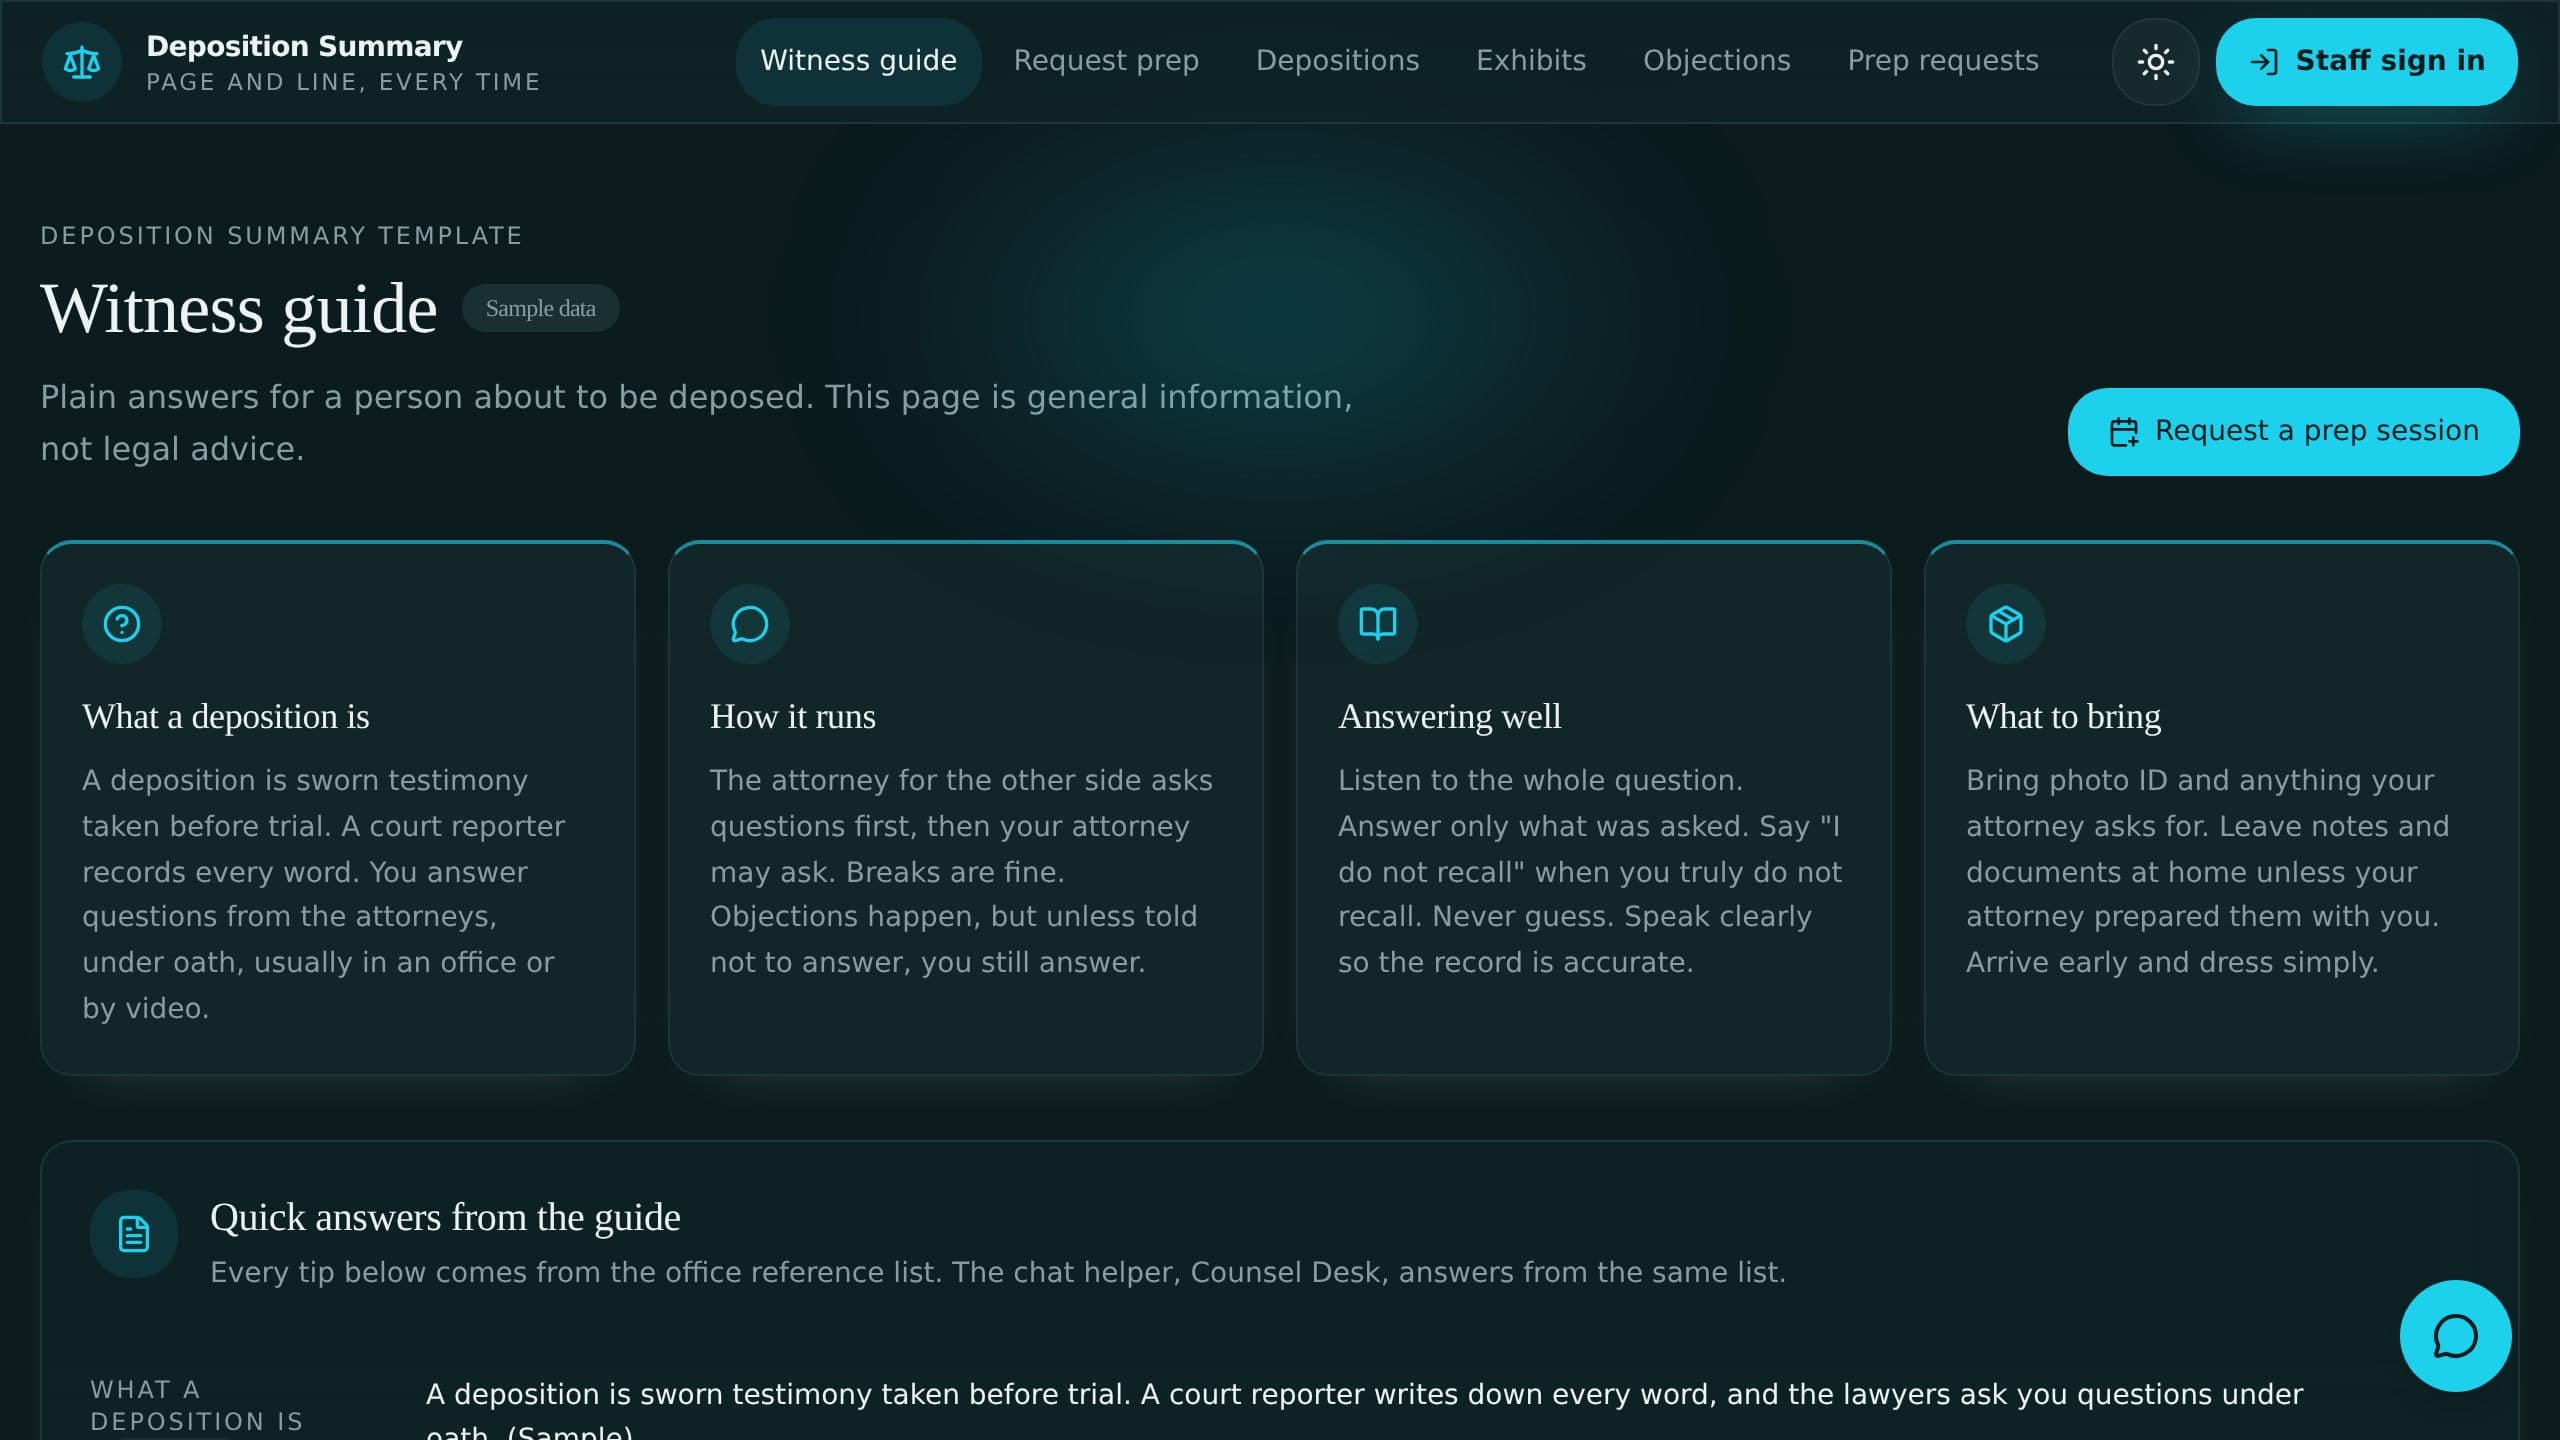
Task: Select the 'What a deposition is' card heading
Action: (x=226, y=717)
